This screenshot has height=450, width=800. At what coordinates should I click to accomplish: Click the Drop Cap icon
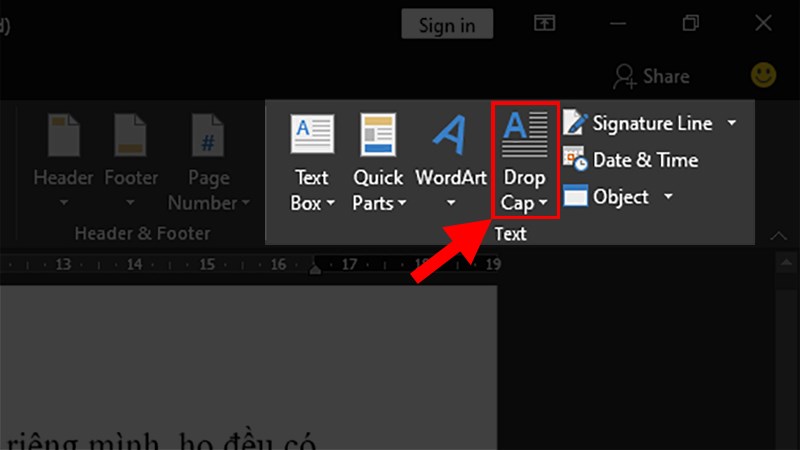coord(525,134)
